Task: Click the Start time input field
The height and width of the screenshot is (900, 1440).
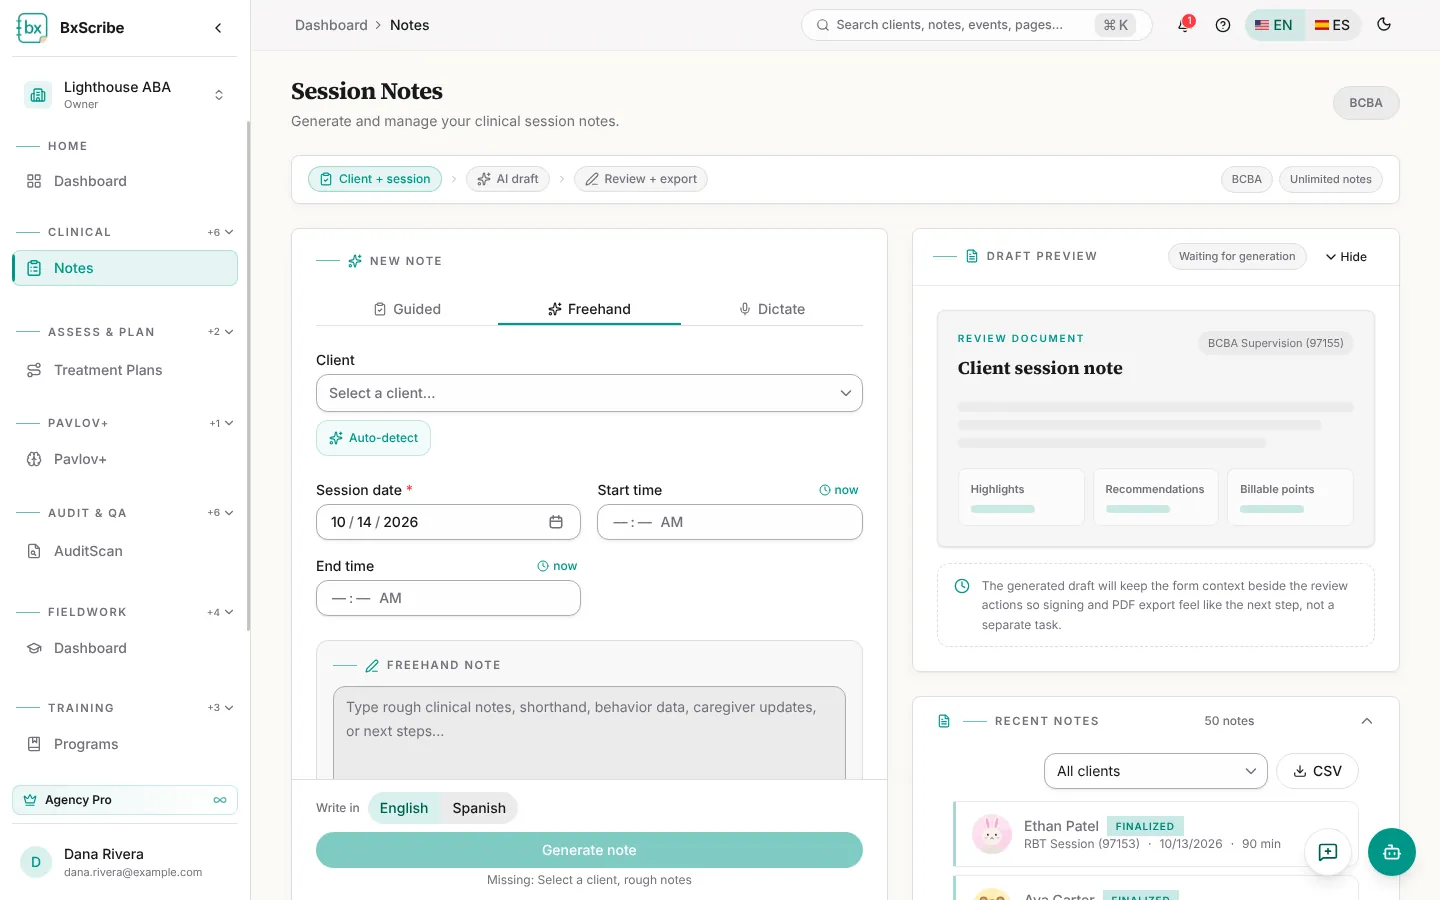Action: 730,522
